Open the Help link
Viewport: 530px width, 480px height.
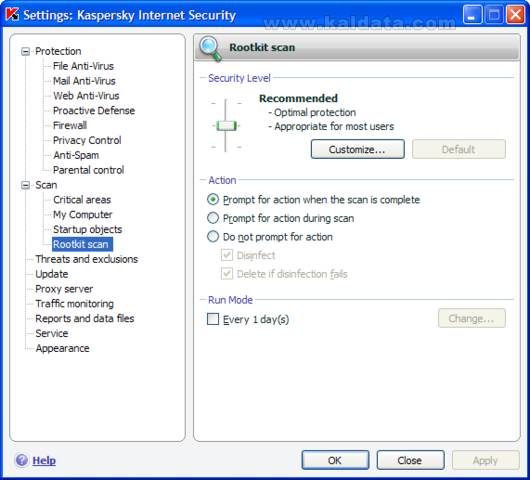44,460
